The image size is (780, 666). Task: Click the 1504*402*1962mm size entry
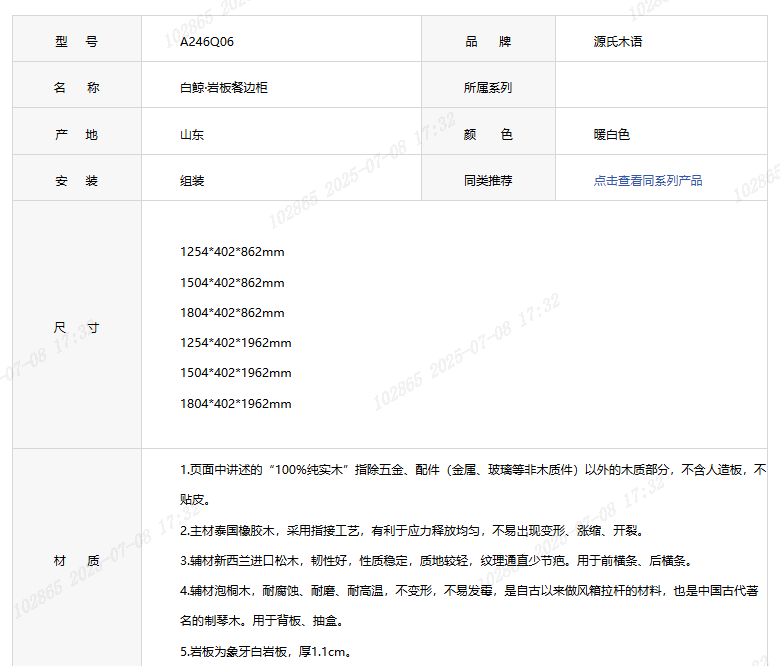tap(235, 373)
